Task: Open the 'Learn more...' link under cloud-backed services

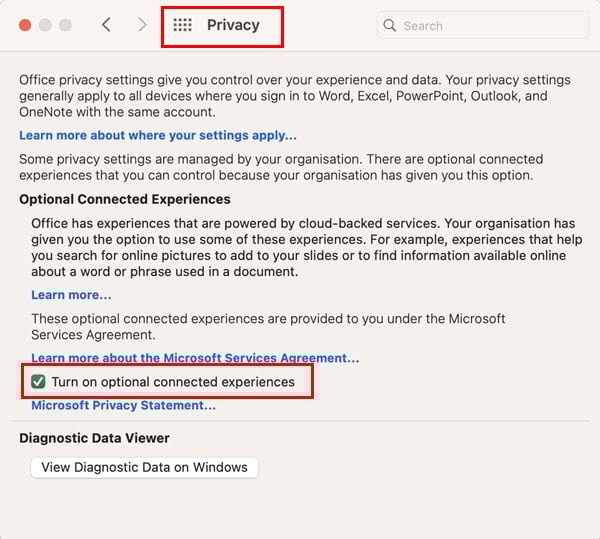Action: click(x=71, y=295)
